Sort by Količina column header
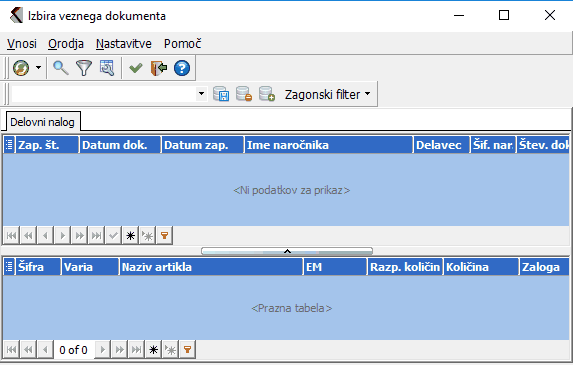573x365 pixels. 481,267
